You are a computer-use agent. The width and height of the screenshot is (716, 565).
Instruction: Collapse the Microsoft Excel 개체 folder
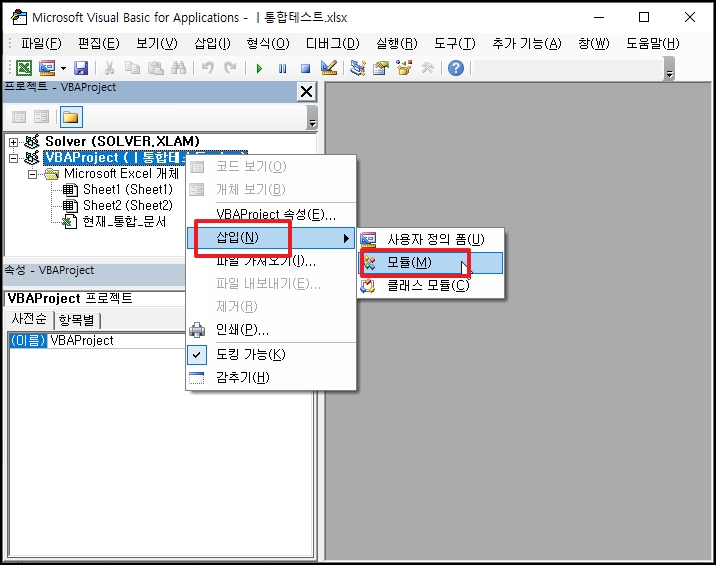click(x=32, y=174)
